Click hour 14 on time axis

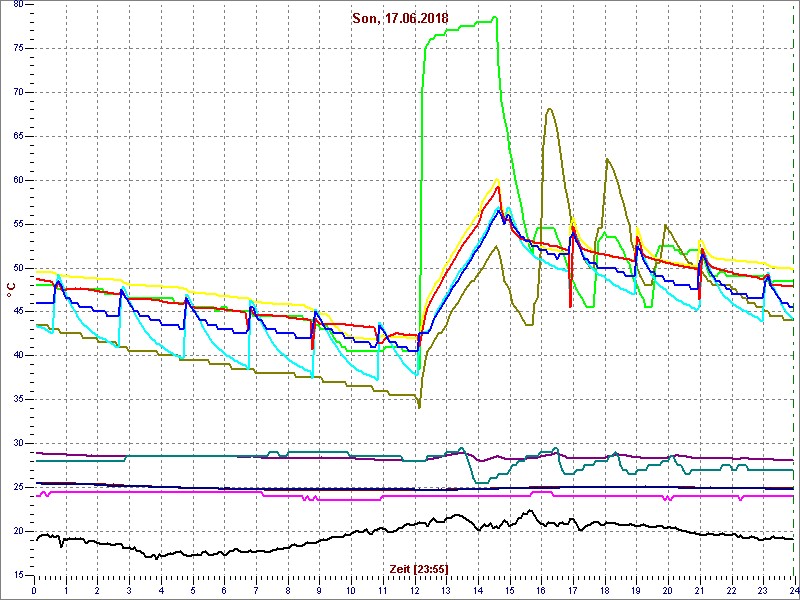pyautogui.click(x=478, y=590)
